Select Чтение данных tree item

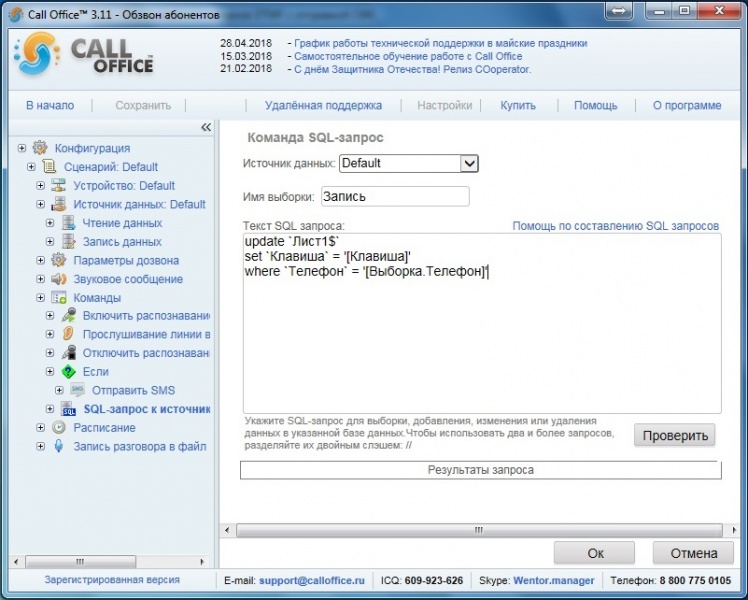(x=122, y=223)
